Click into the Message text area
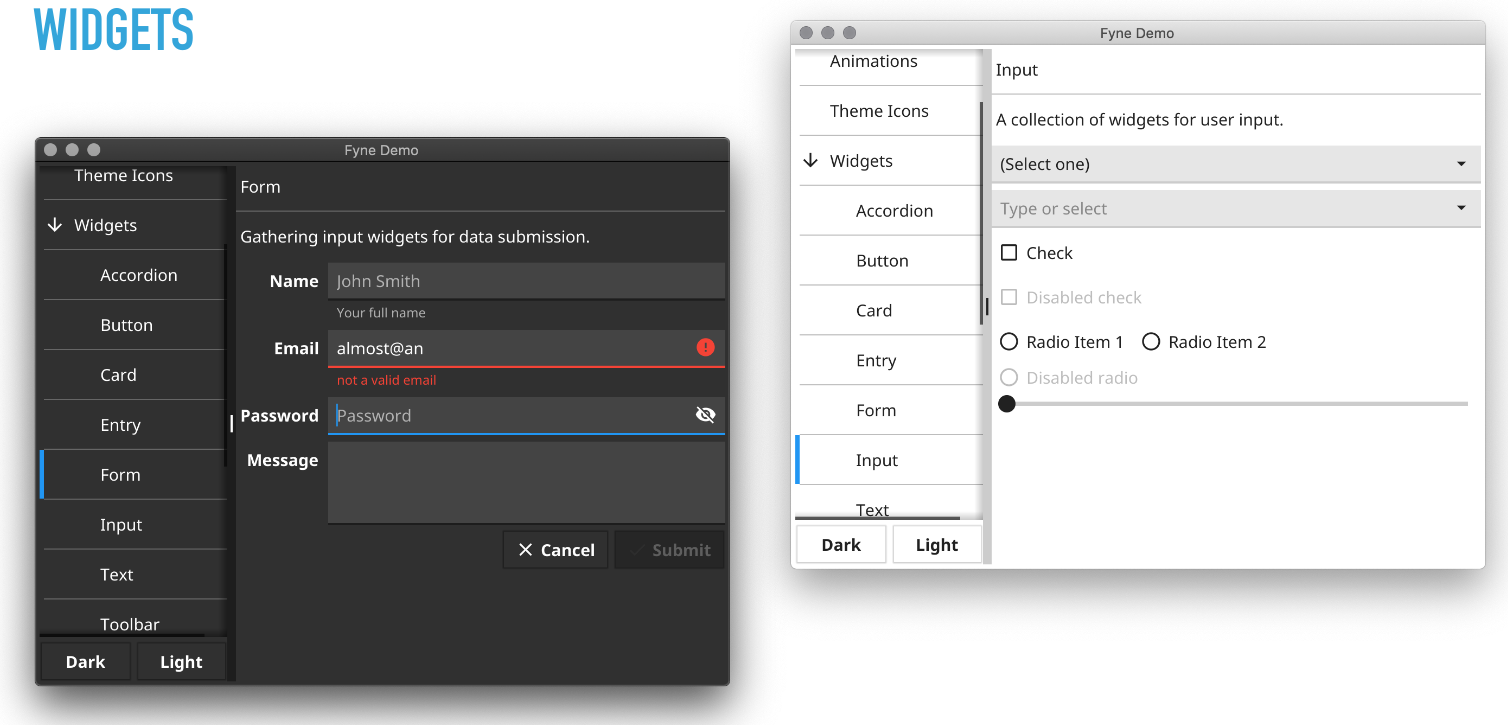Viewport: 1508px width, 725px height. point(525,482)
